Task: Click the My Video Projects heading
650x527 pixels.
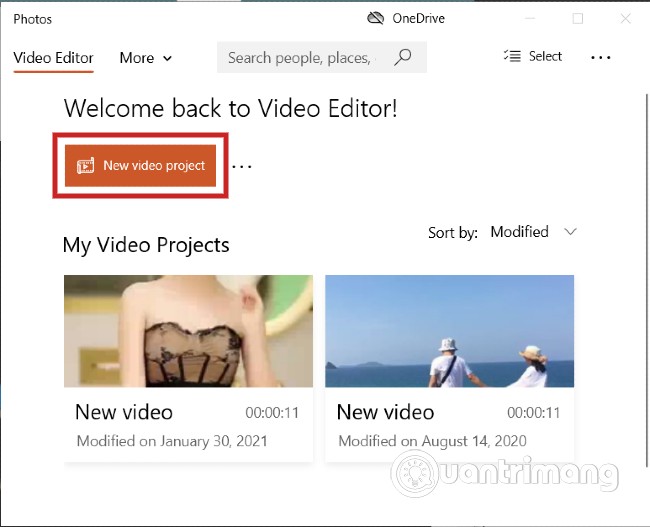Action: pos(146,245)
